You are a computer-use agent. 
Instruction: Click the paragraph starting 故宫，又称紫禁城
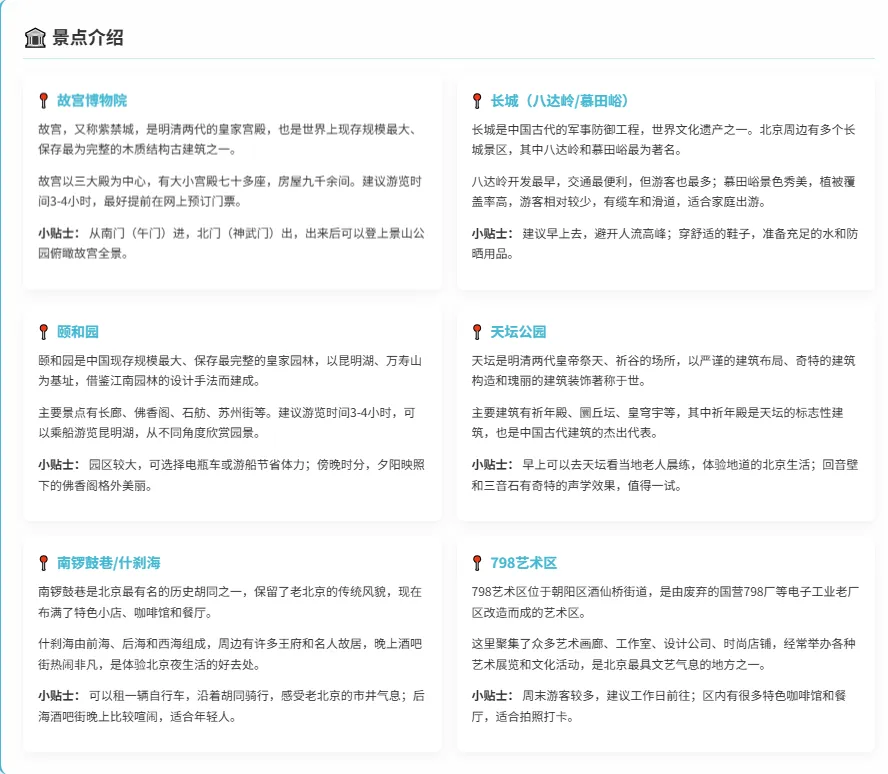coord(230,140)
